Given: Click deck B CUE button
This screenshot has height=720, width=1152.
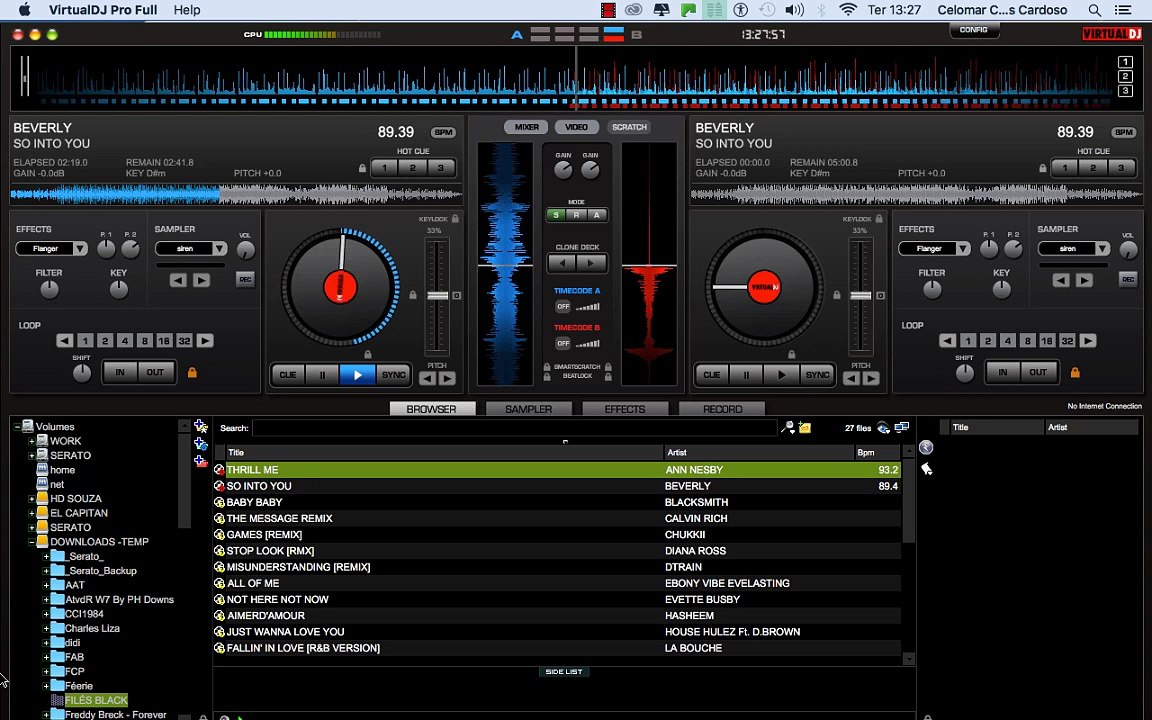Looking at the screenshot, I should [711, 375].
